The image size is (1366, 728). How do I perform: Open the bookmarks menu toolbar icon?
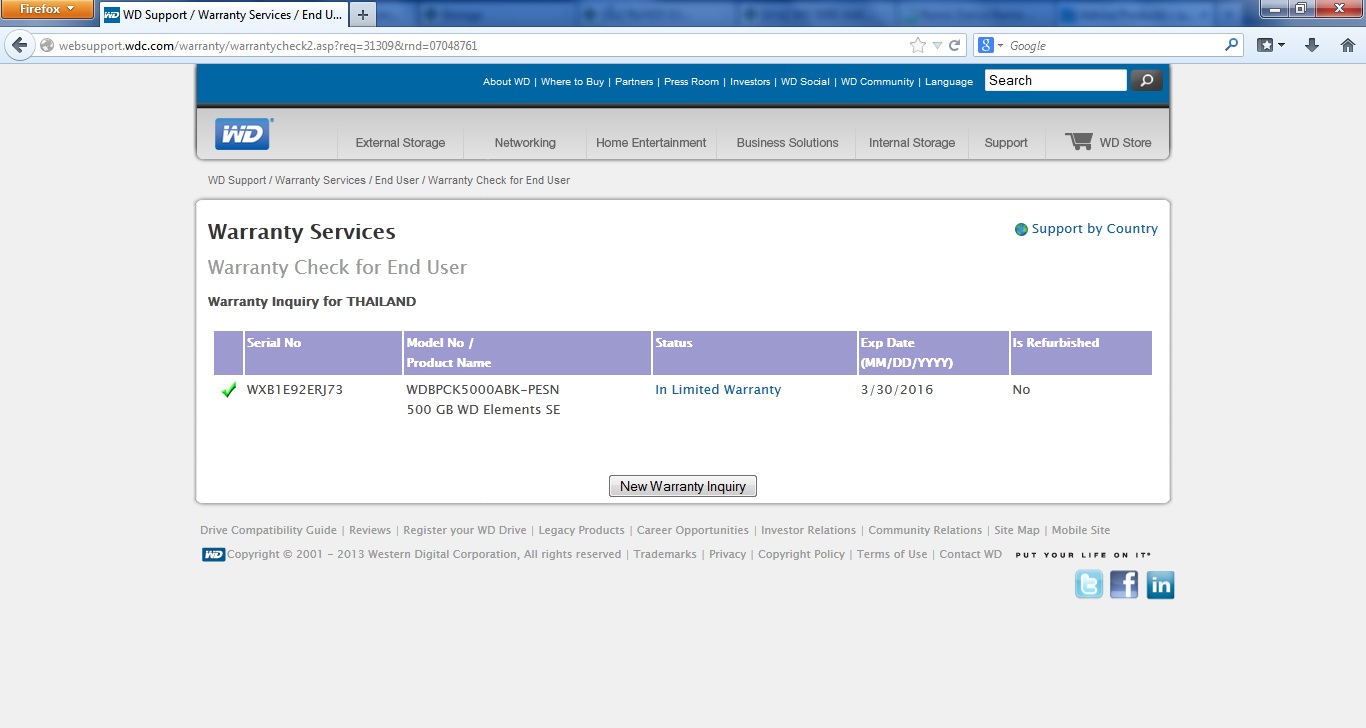pos(1270,45)
